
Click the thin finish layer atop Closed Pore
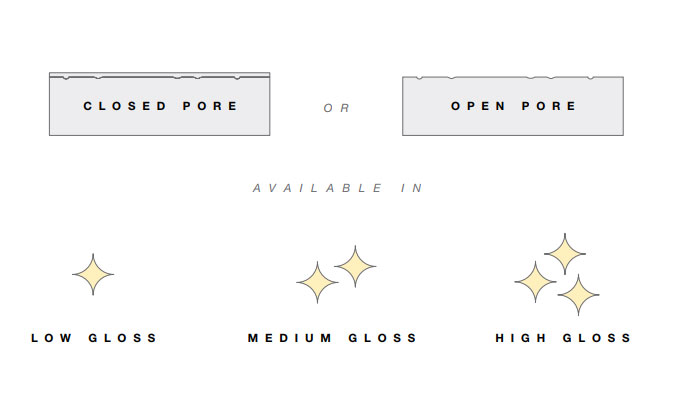[160, 75]
